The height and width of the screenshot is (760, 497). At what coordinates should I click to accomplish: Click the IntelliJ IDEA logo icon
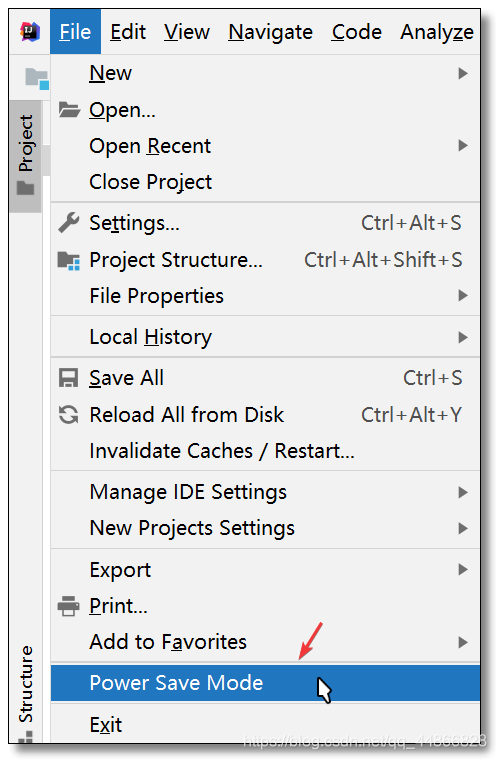(30, 32)
